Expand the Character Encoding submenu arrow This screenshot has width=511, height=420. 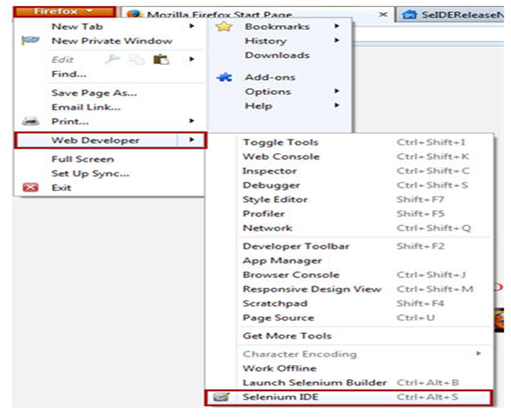[479, 353]
